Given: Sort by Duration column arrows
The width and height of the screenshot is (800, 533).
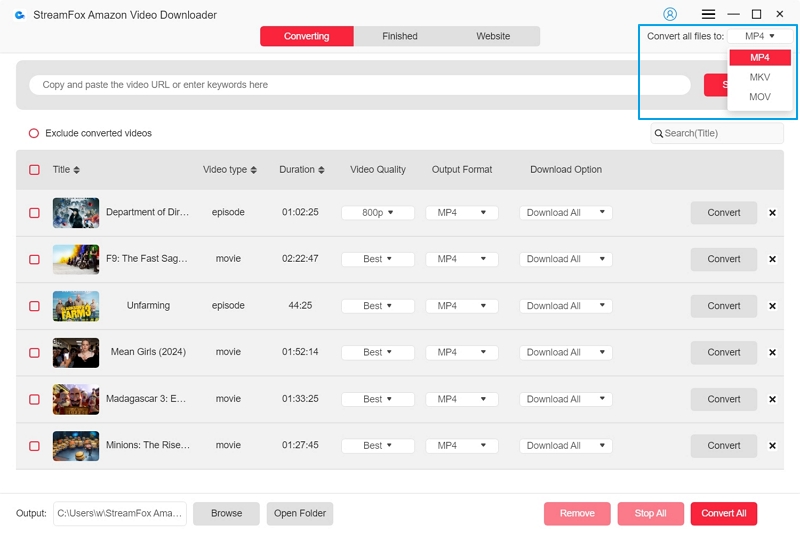Looking at the screenshot, I should coord(321,170).
